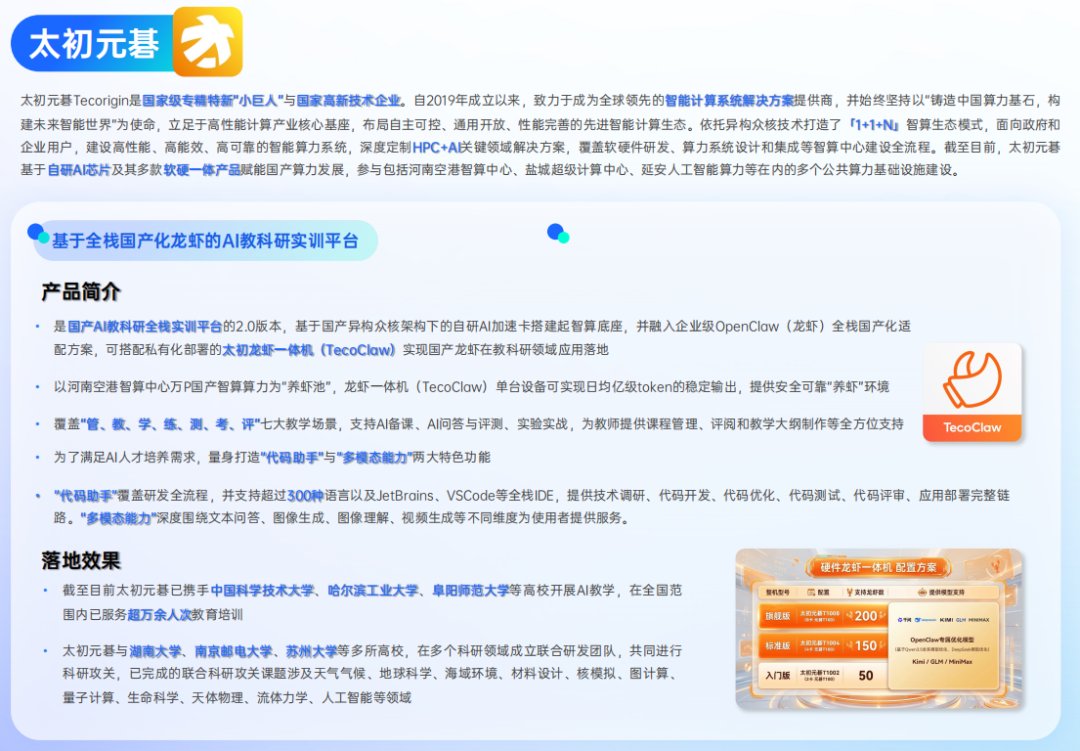Click the orange Tecorigin bird logo icon

click(x=207, y=41)
